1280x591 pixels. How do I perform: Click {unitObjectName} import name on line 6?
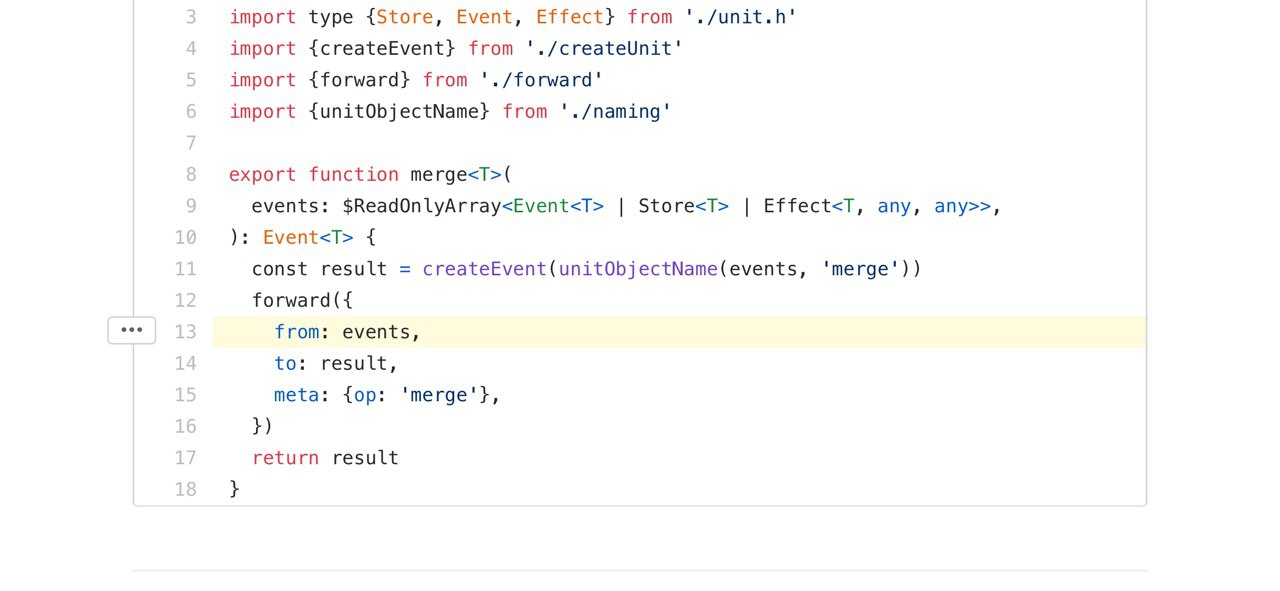click(399, 111)
